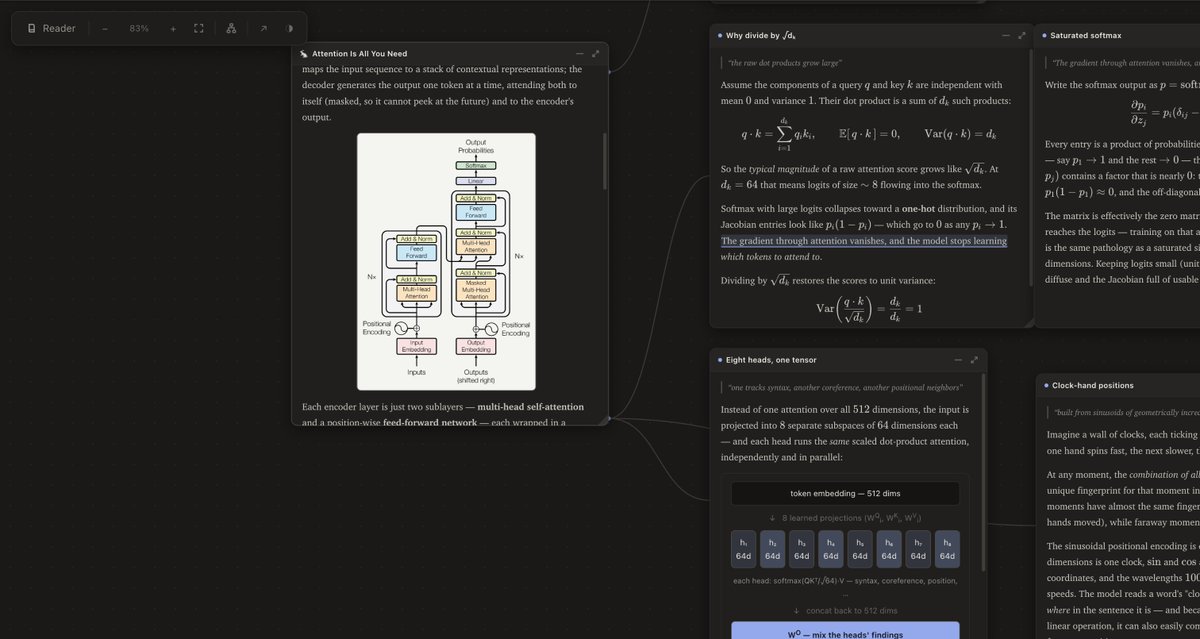Click the Why divide by √dk card title
Screen dimensions: 1200x639
click(761, 35)
